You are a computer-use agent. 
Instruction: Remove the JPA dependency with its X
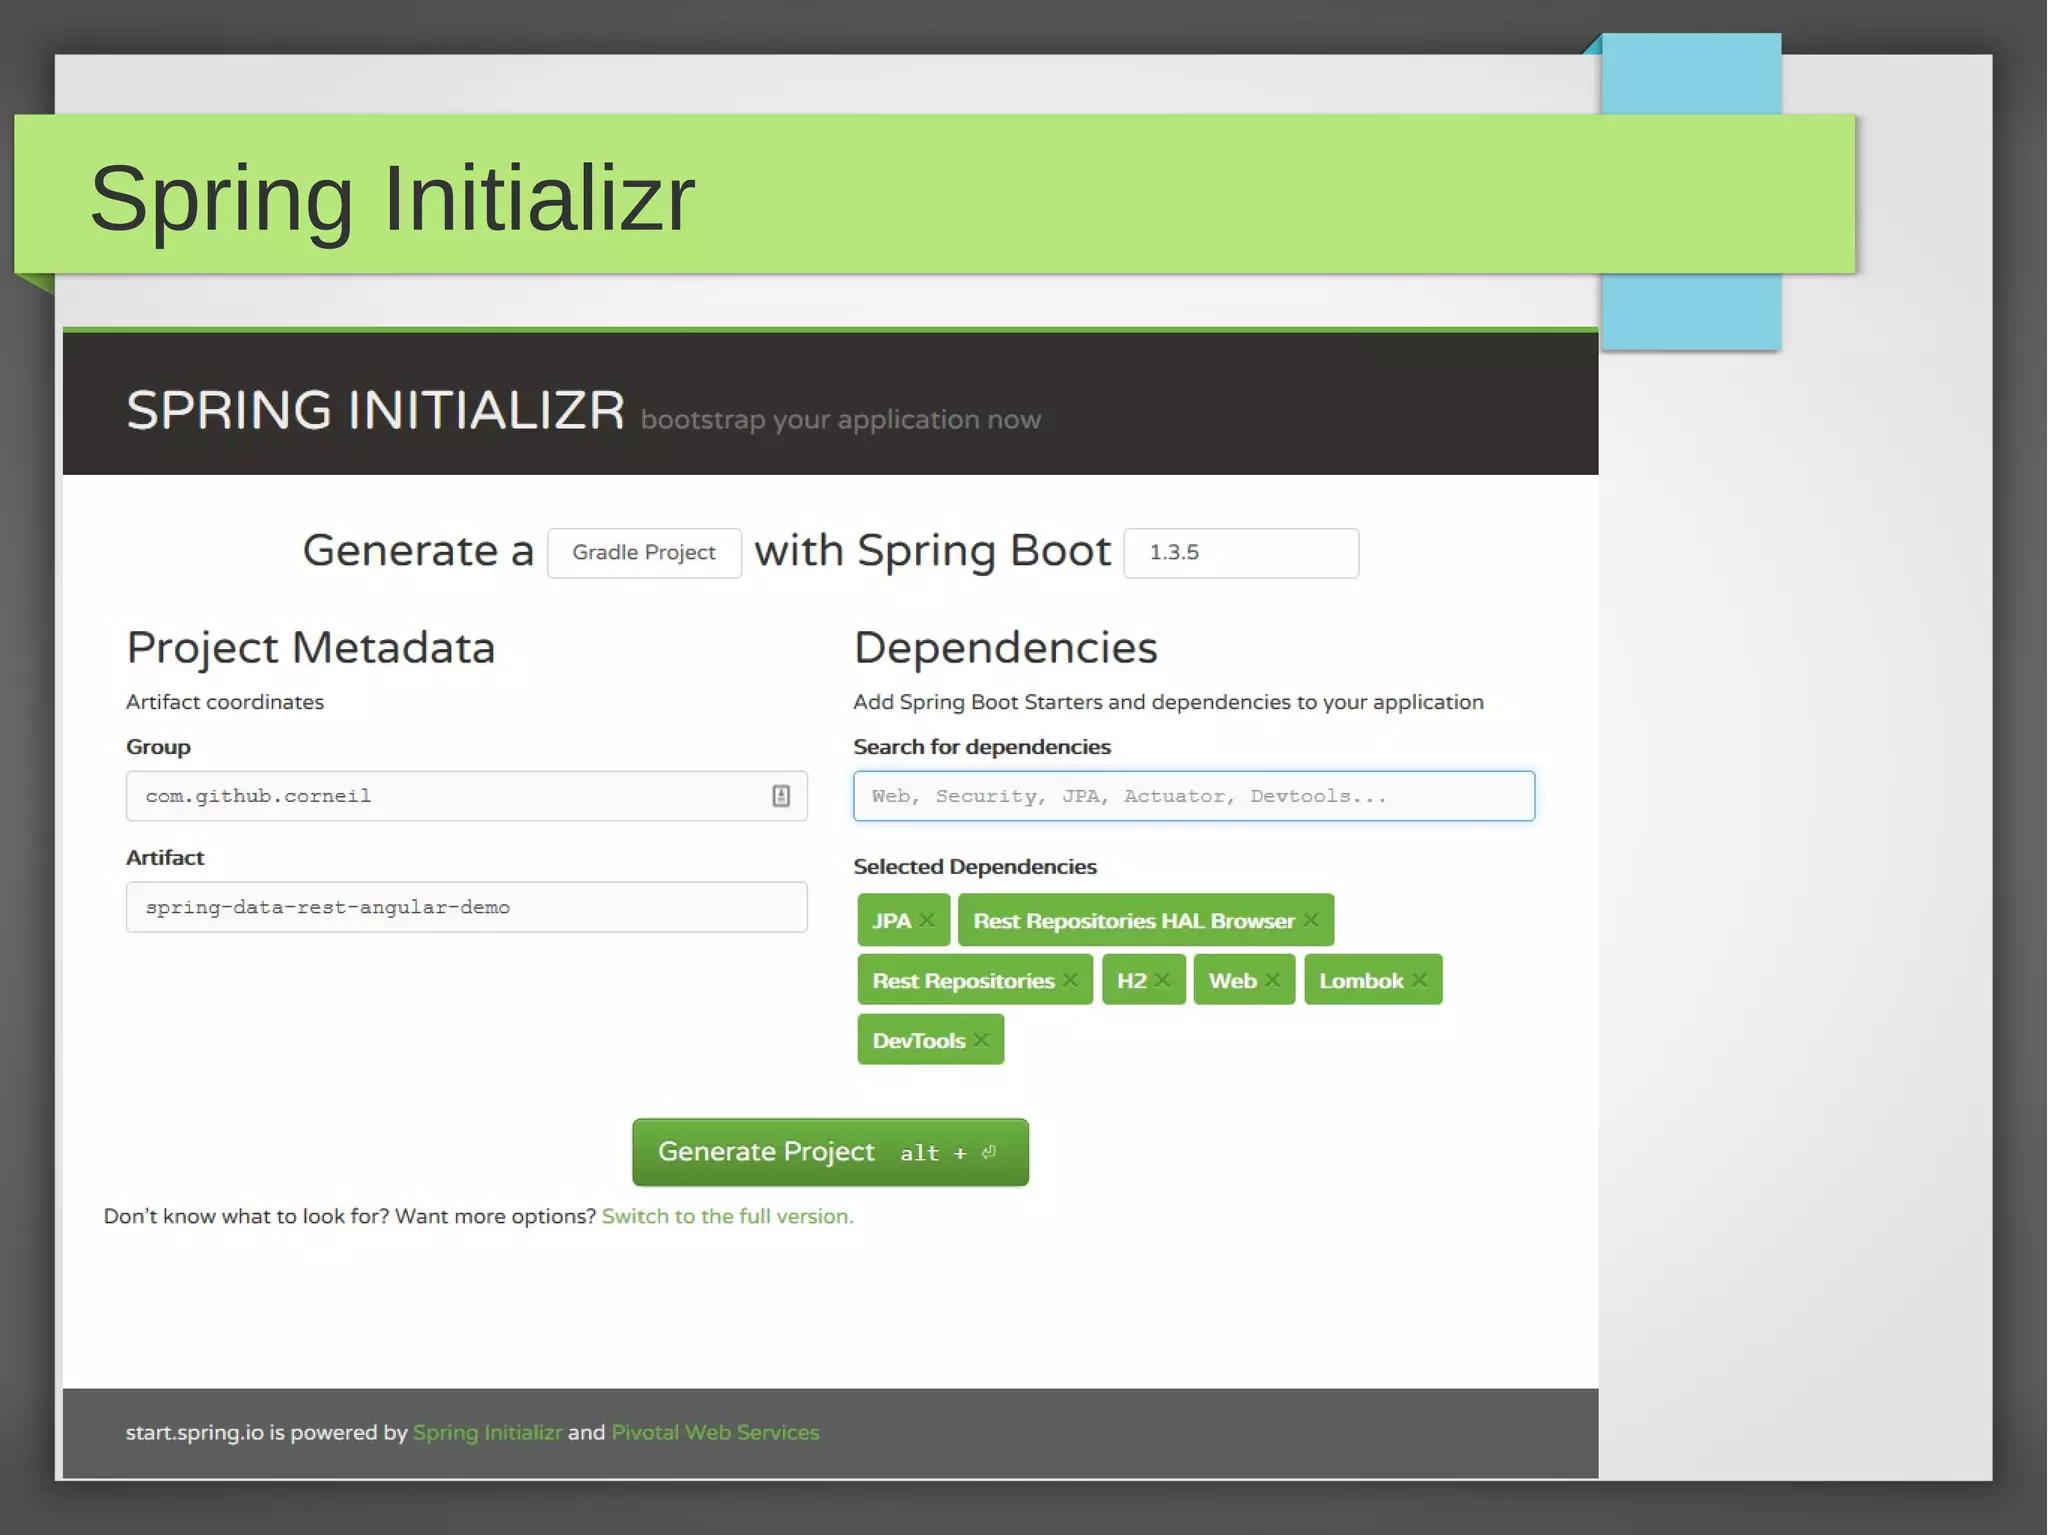[x=927, y=920]
